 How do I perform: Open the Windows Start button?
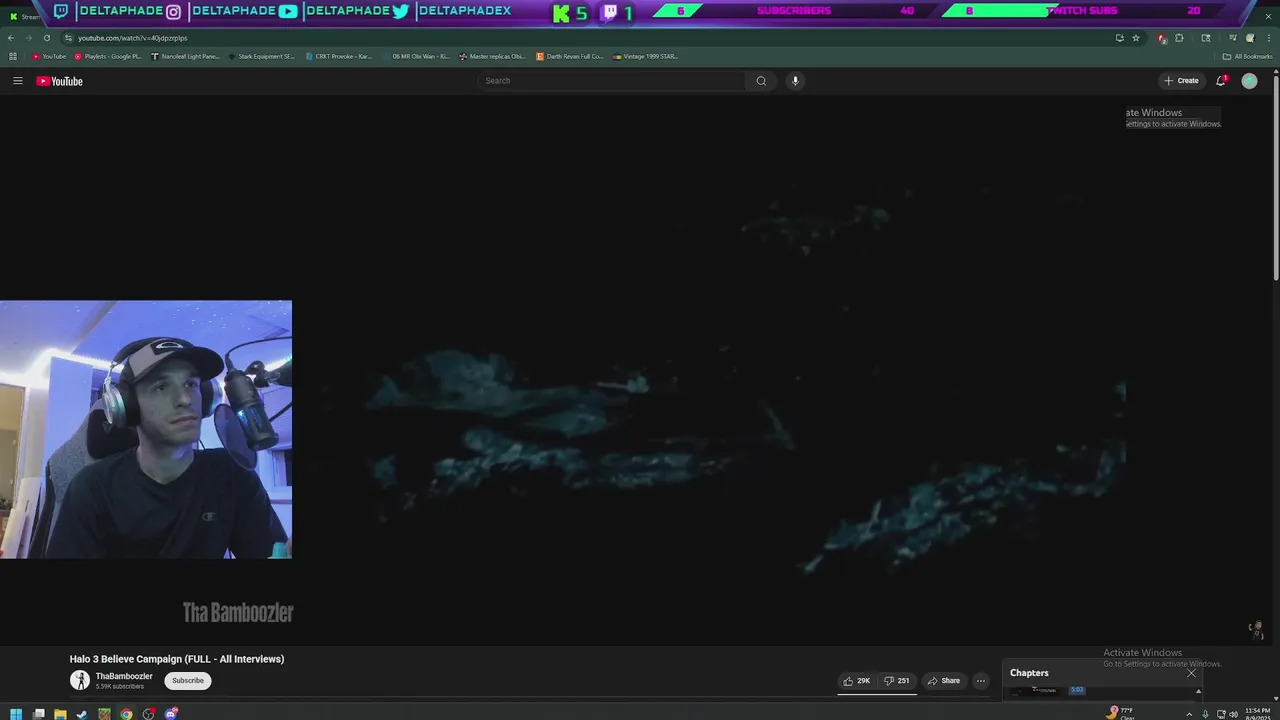(16, 714)
